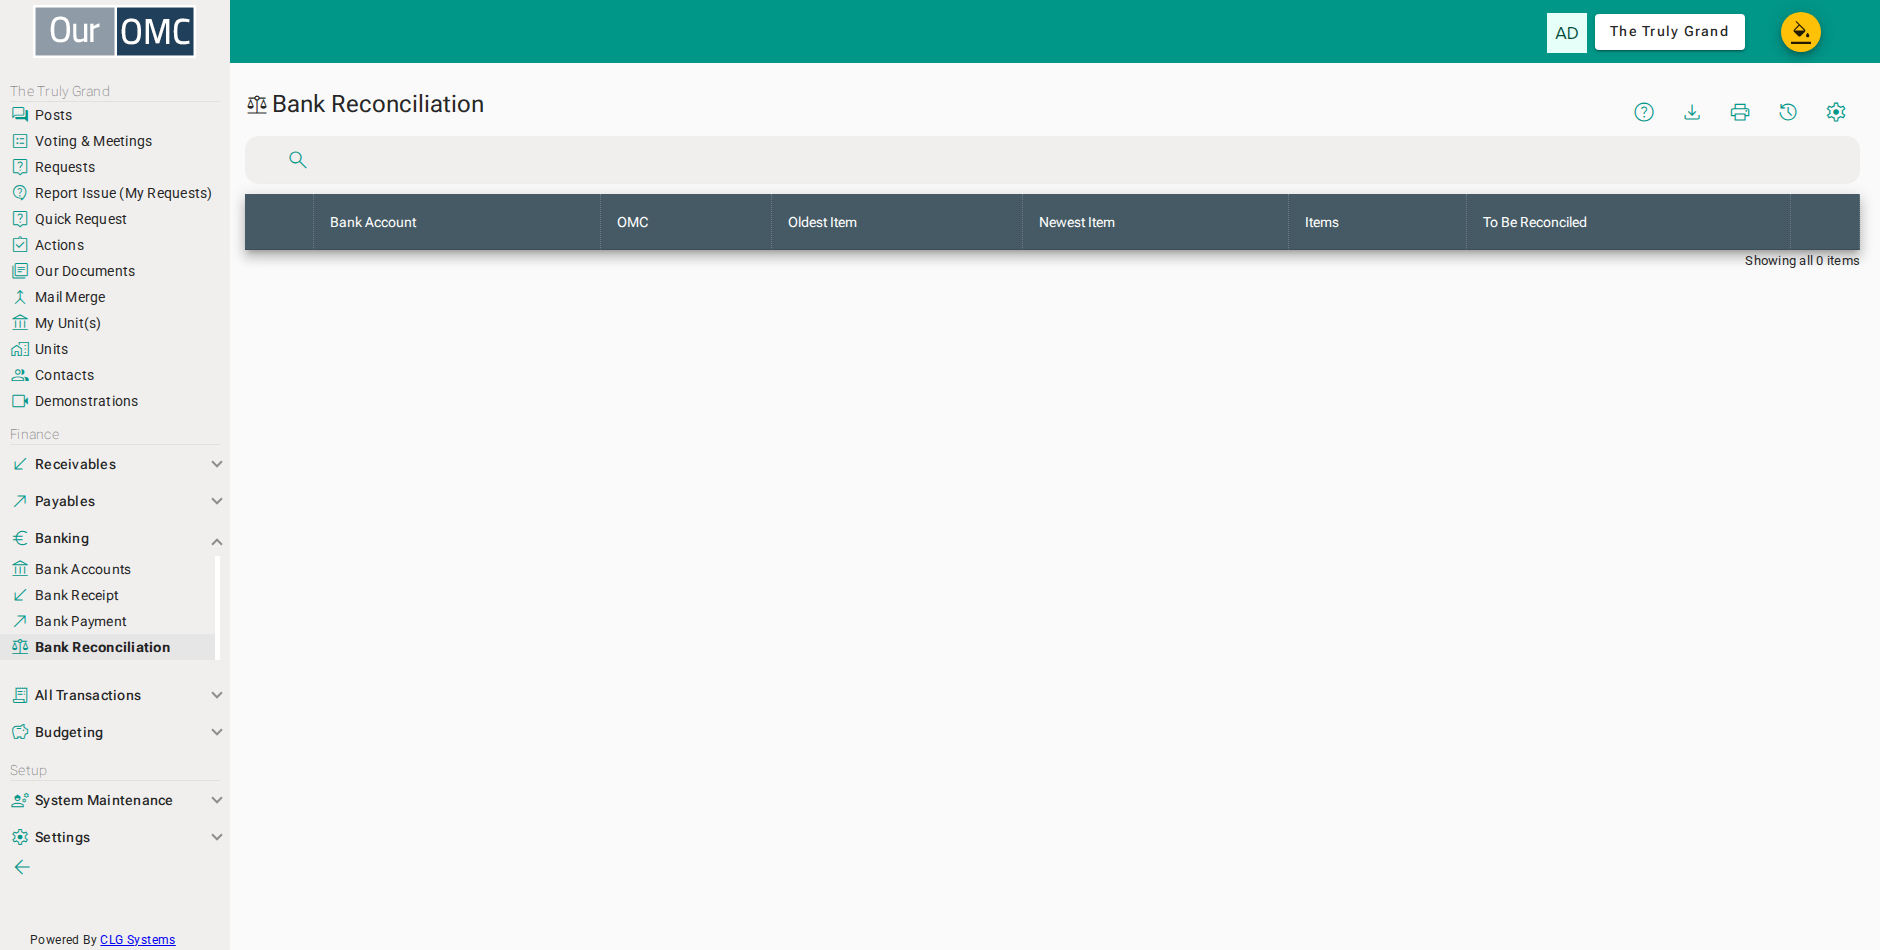Click the Bank Receipt arrow icon
Screen dimensions: 1880x950
click(20, 595)
